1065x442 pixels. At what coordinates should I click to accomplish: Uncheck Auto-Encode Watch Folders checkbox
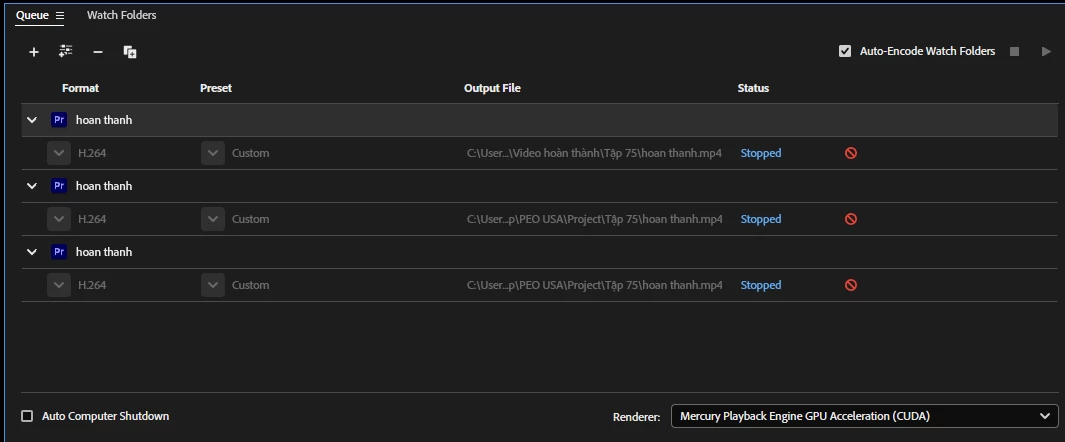click(x=845, y=51)
